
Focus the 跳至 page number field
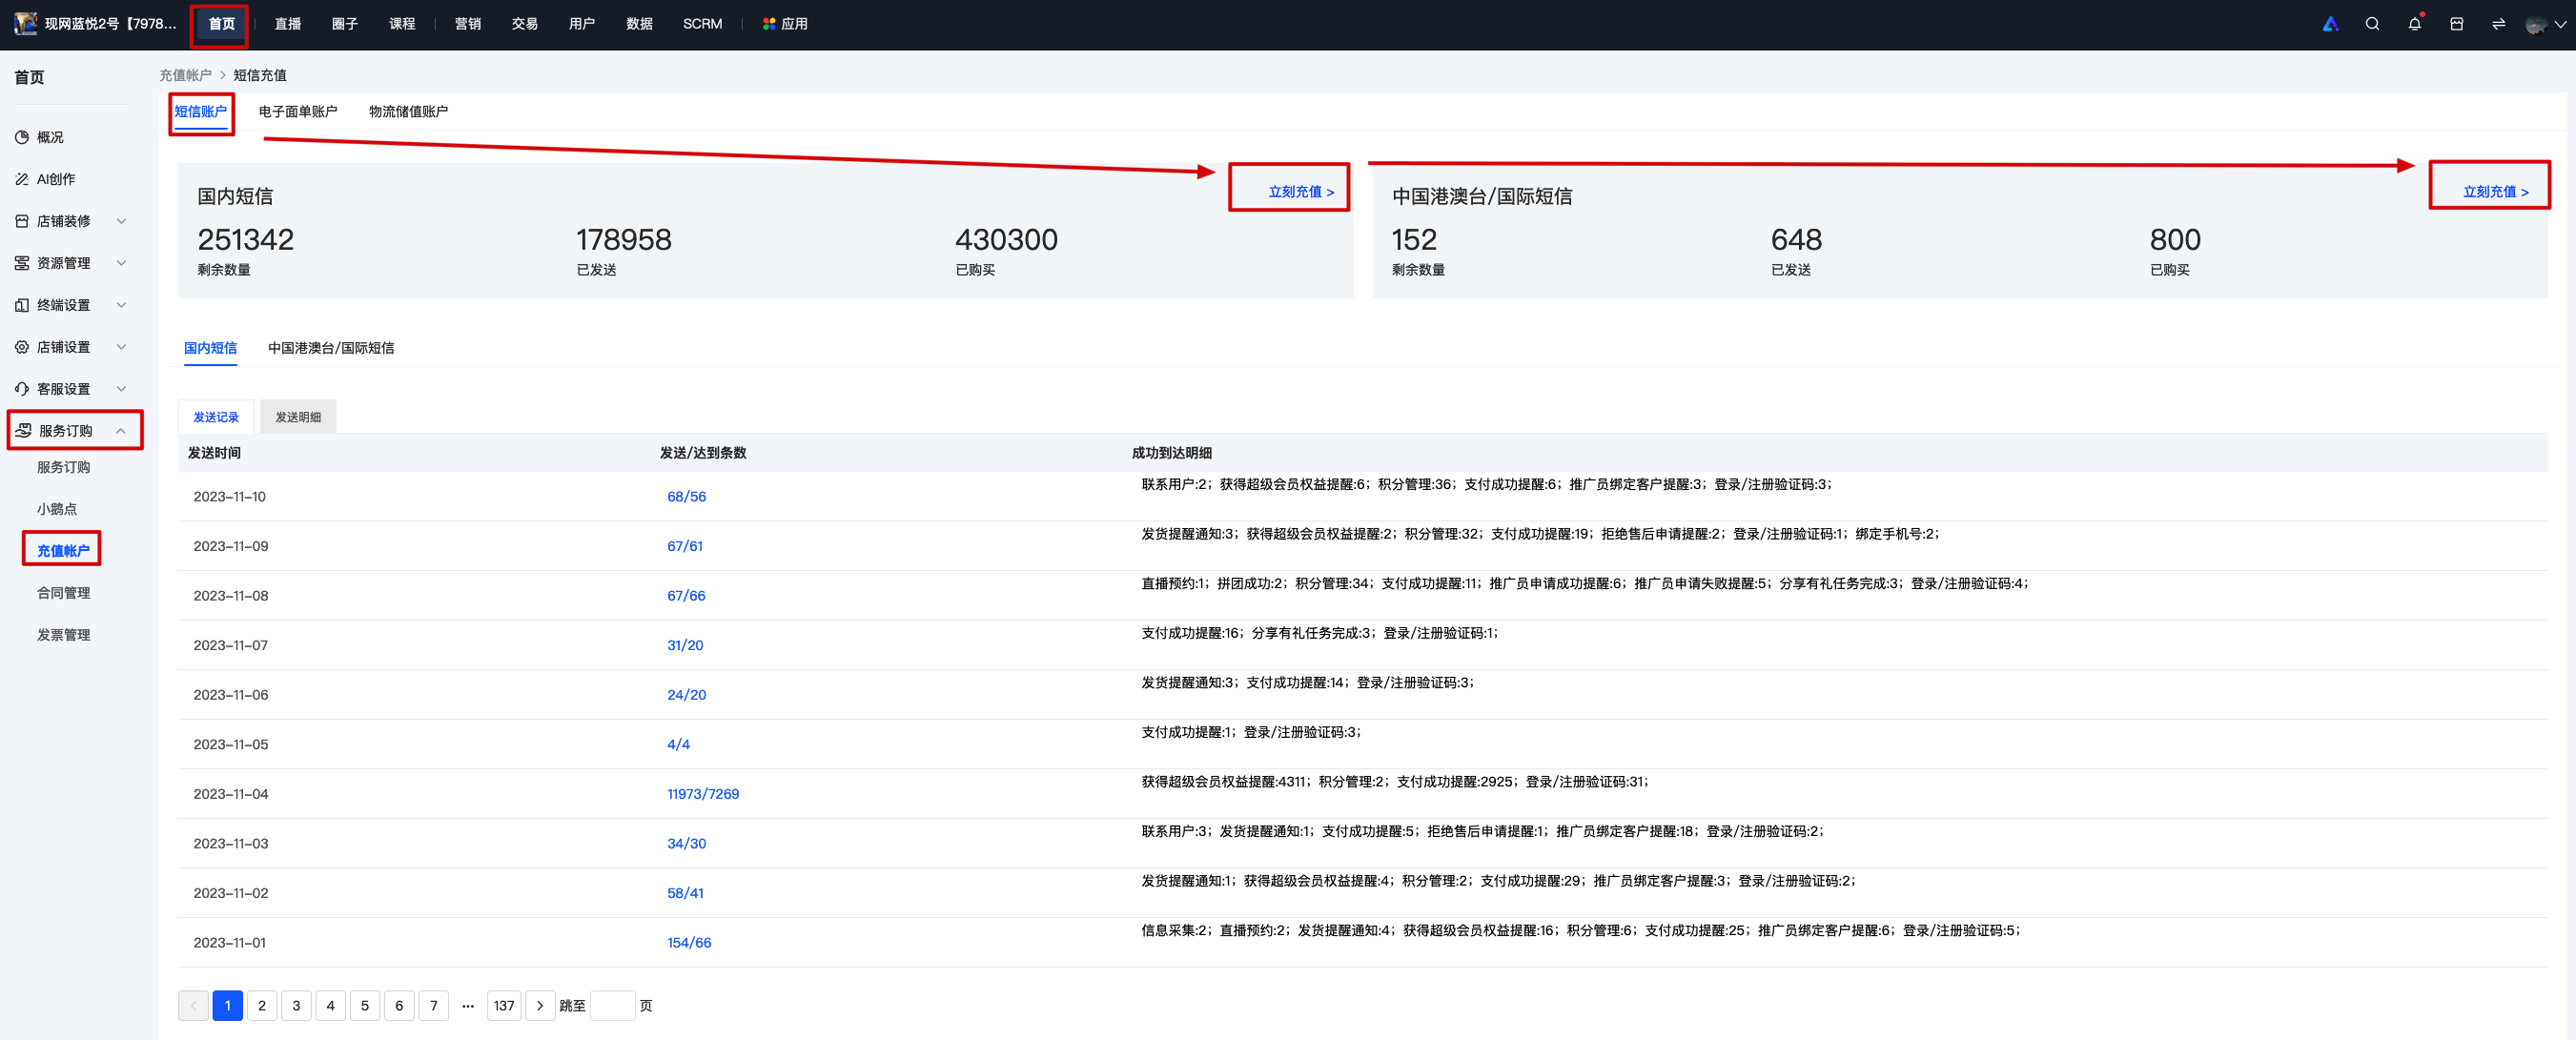point(612,1005)
